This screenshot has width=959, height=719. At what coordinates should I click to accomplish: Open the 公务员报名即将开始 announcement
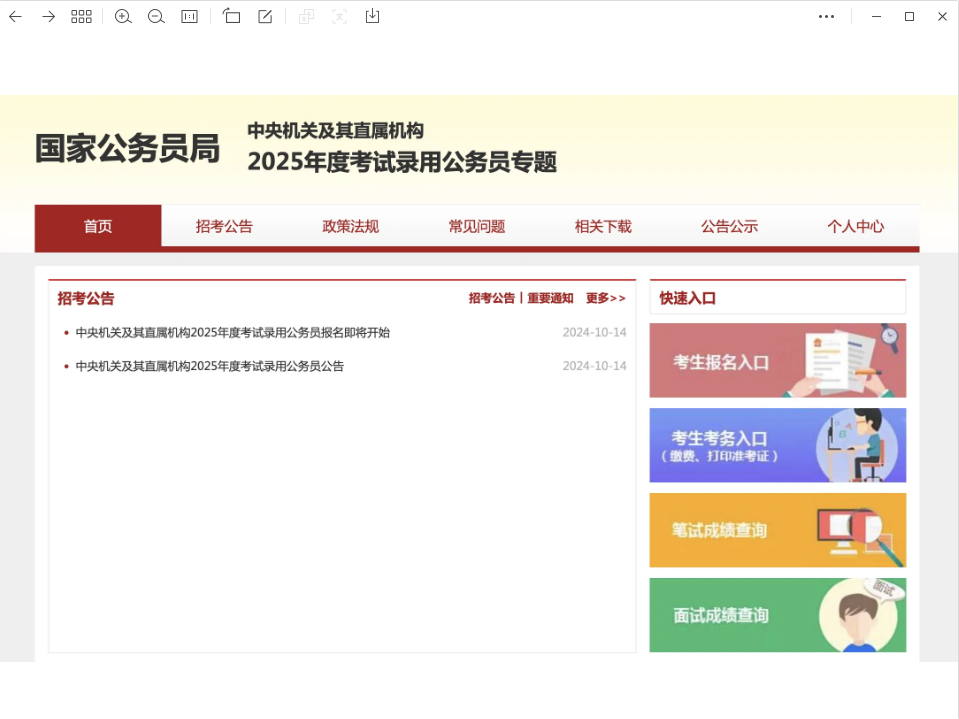(x=232, y=333)
